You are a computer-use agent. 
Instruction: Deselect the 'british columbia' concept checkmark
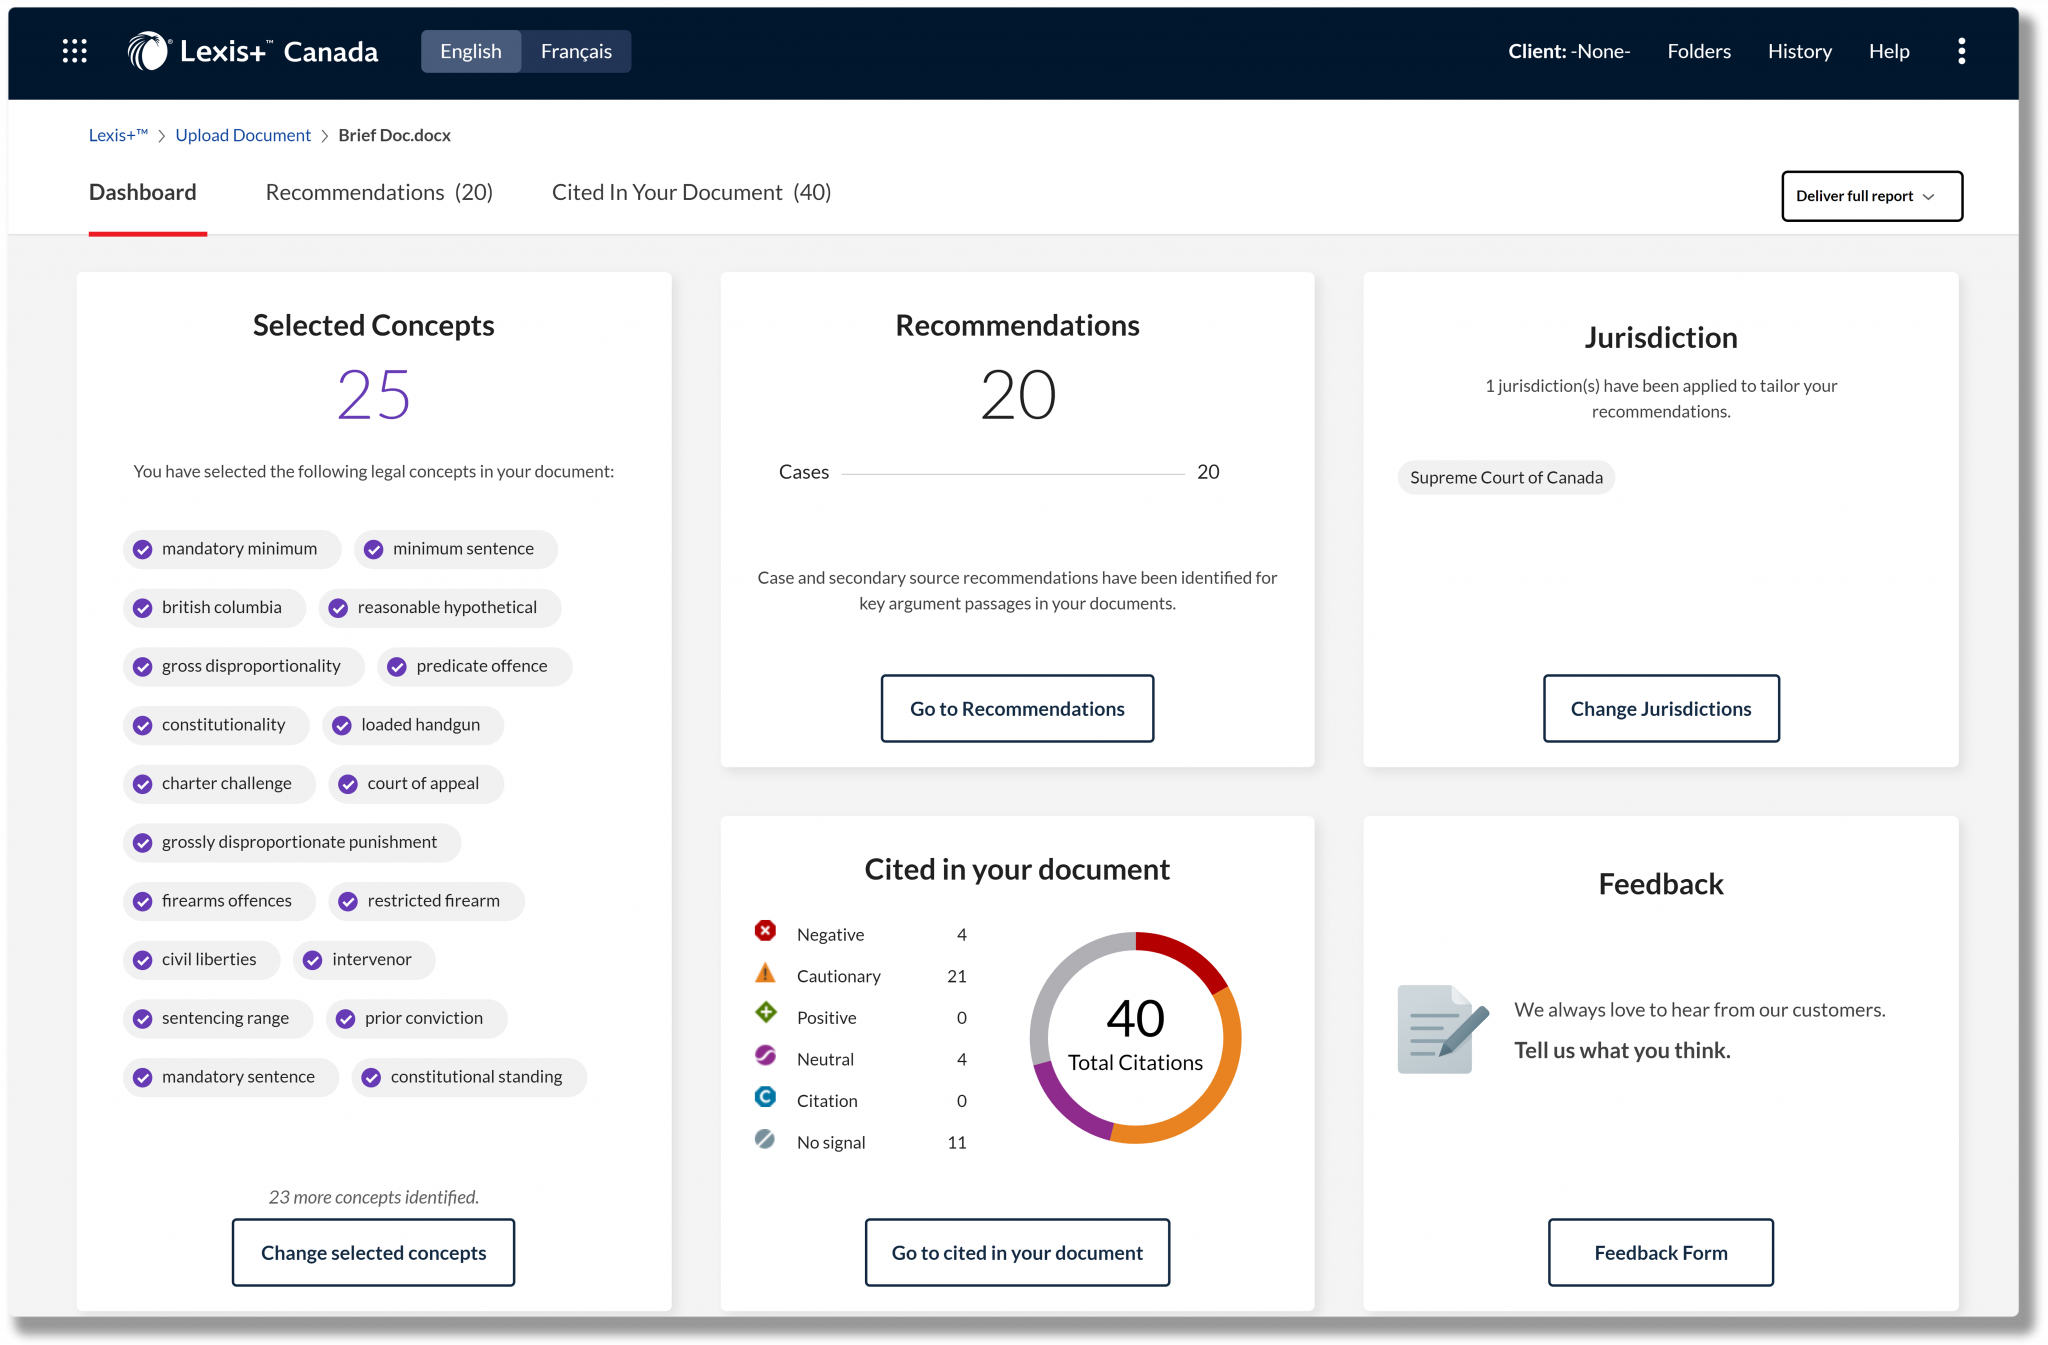tap(142, 607)
